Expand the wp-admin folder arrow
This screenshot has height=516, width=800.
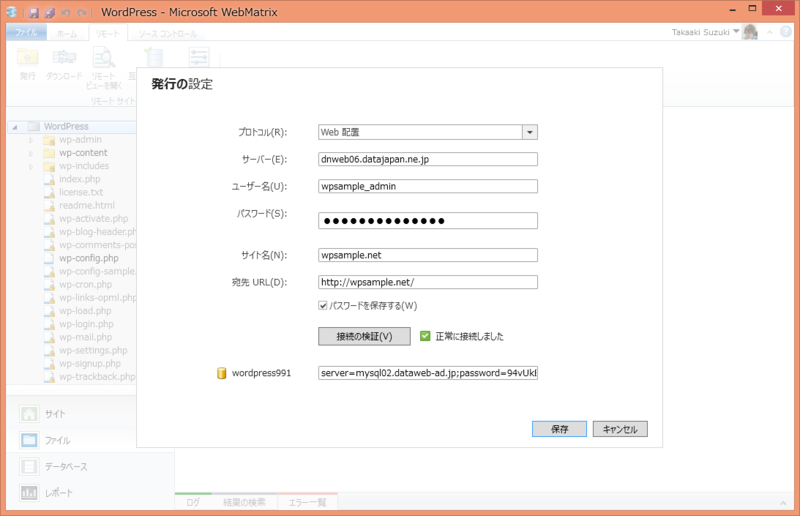coord(31,140)
